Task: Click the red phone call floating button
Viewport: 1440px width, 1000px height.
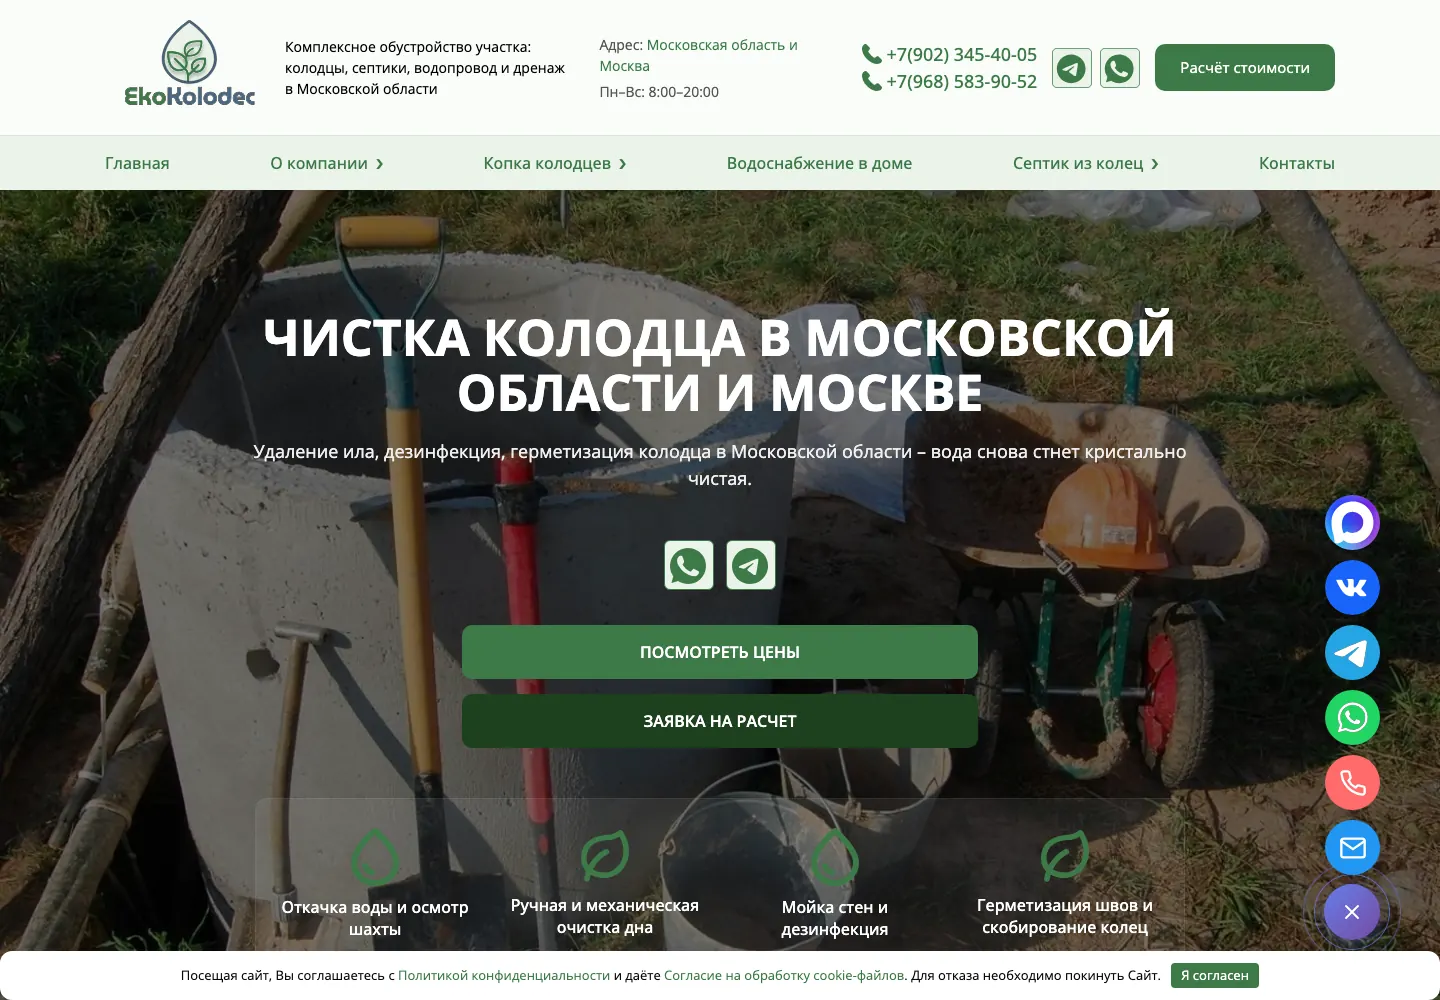Action: [x=1352, y=782]
